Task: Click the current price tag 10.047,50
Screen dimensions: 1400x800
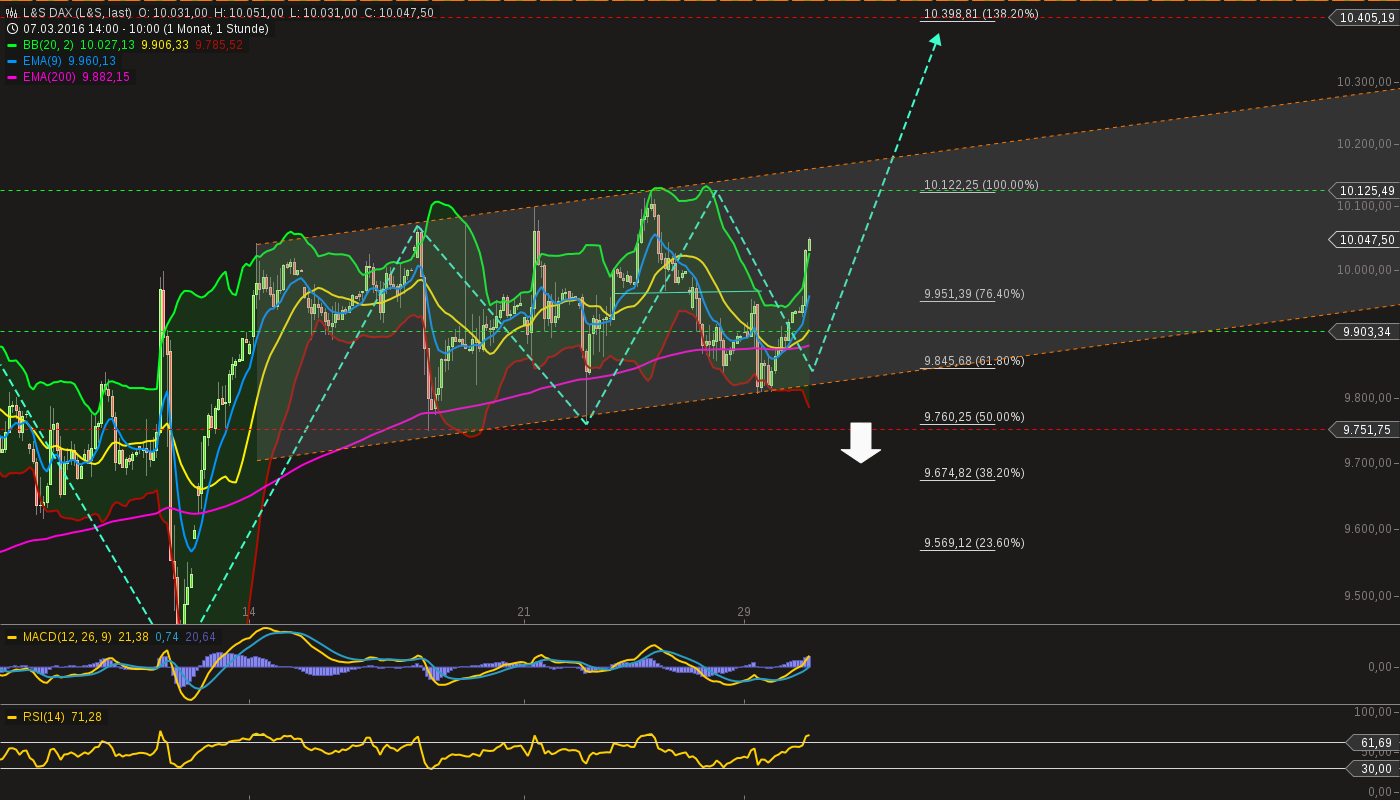Action: point(1364,239)
